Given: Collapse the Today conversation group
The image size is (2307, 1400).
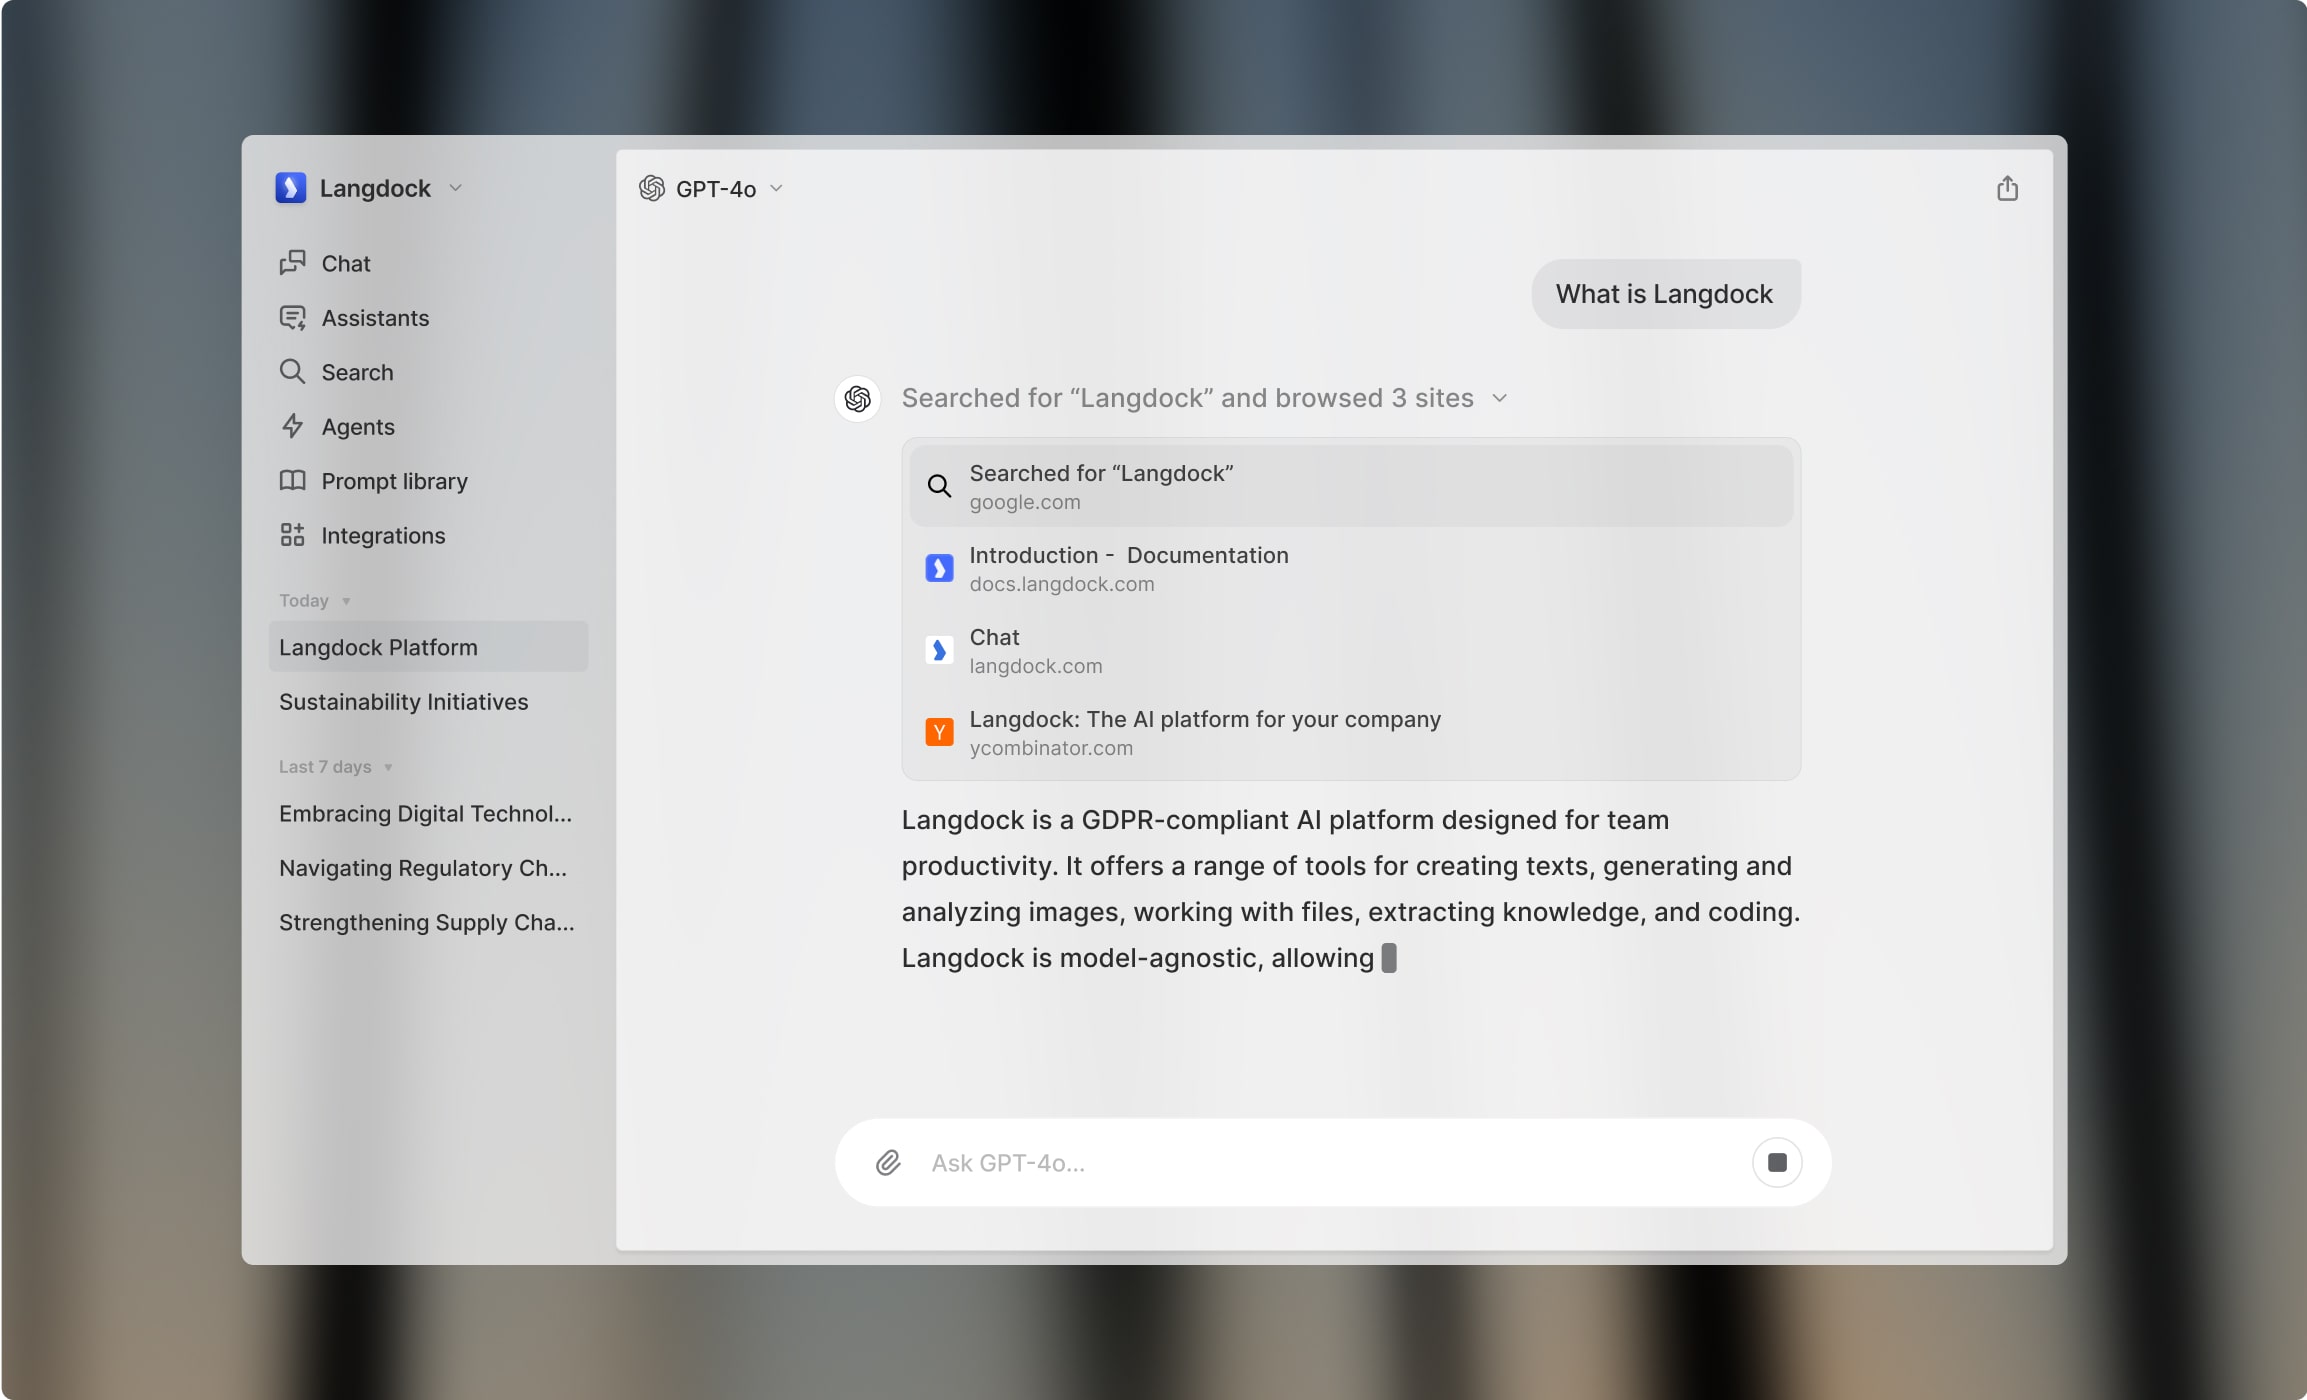Looking at the screenshot, I should 346,601.
